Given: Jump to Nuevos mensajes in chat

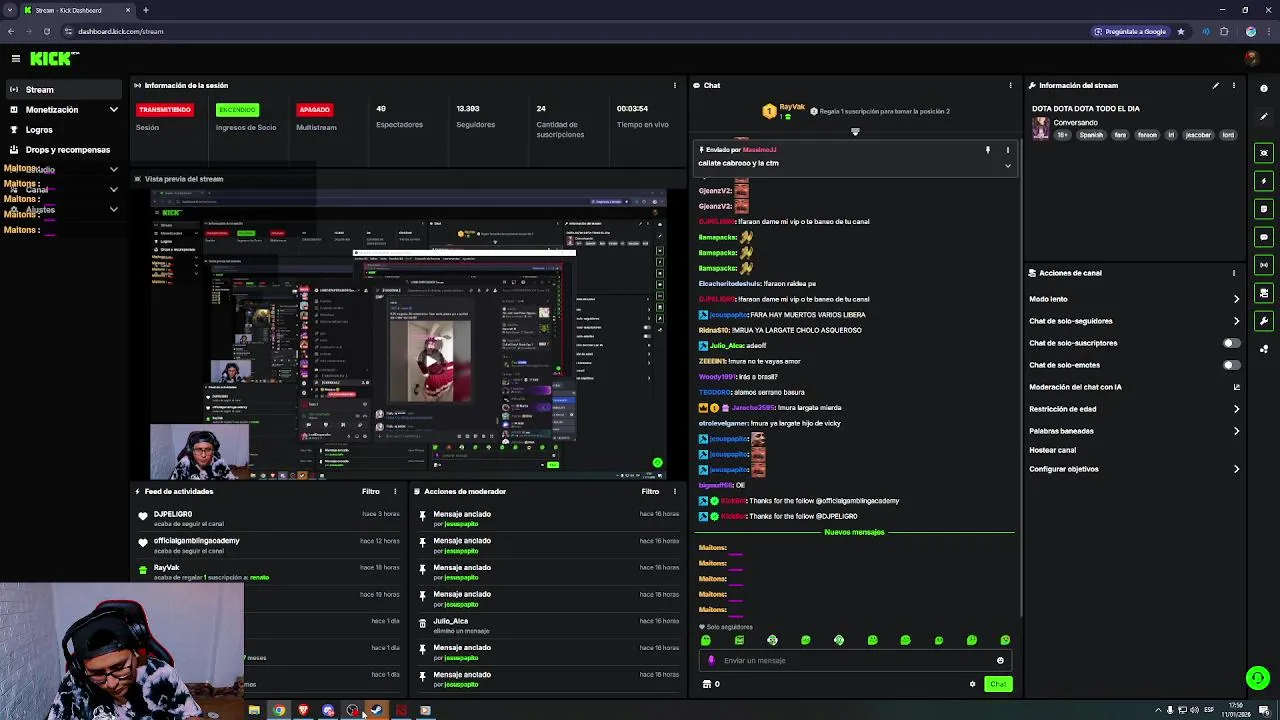Looking at the screenshot, I should pyautogui.click(x=854, y=532).
